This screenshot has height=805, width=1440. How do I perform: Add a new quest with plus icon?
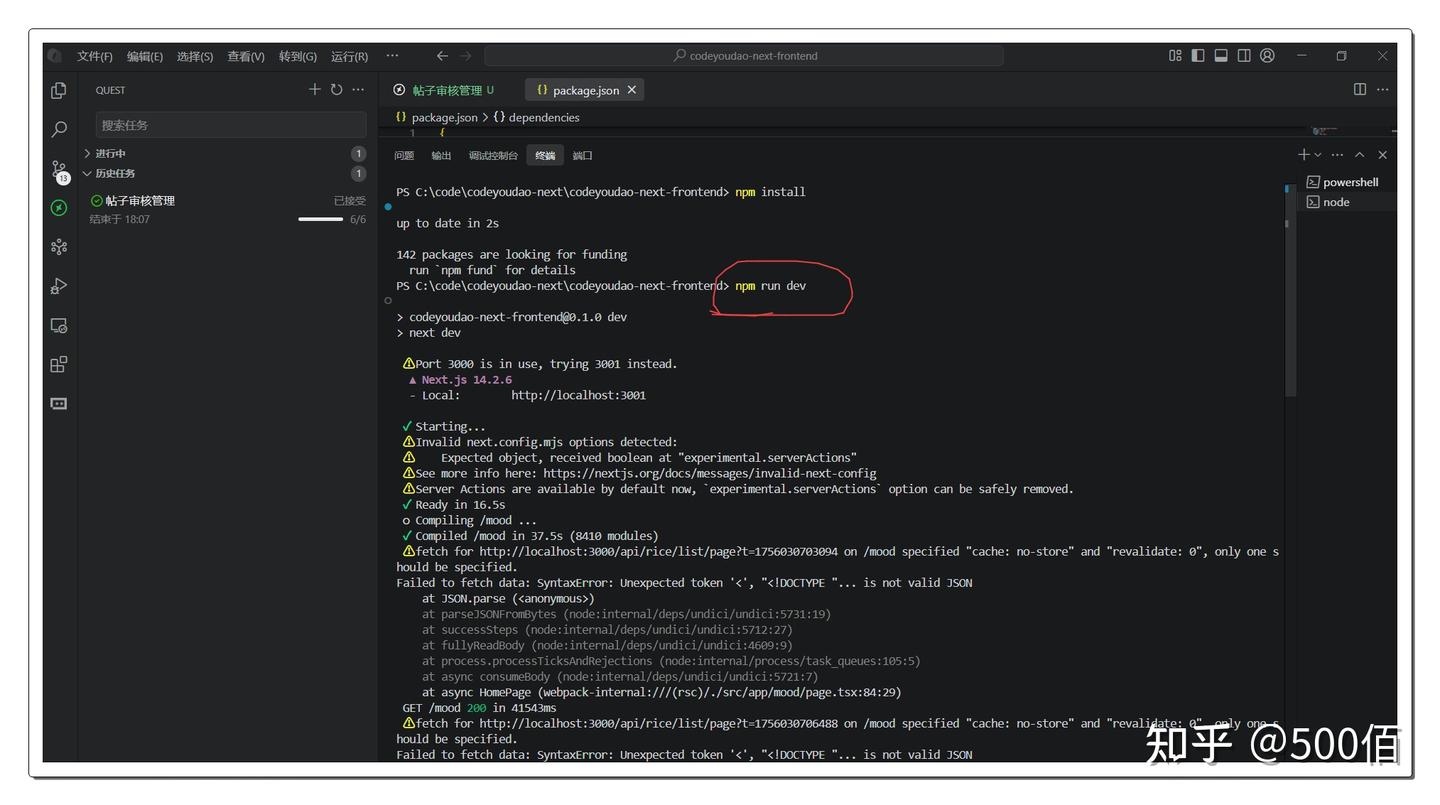315,90
